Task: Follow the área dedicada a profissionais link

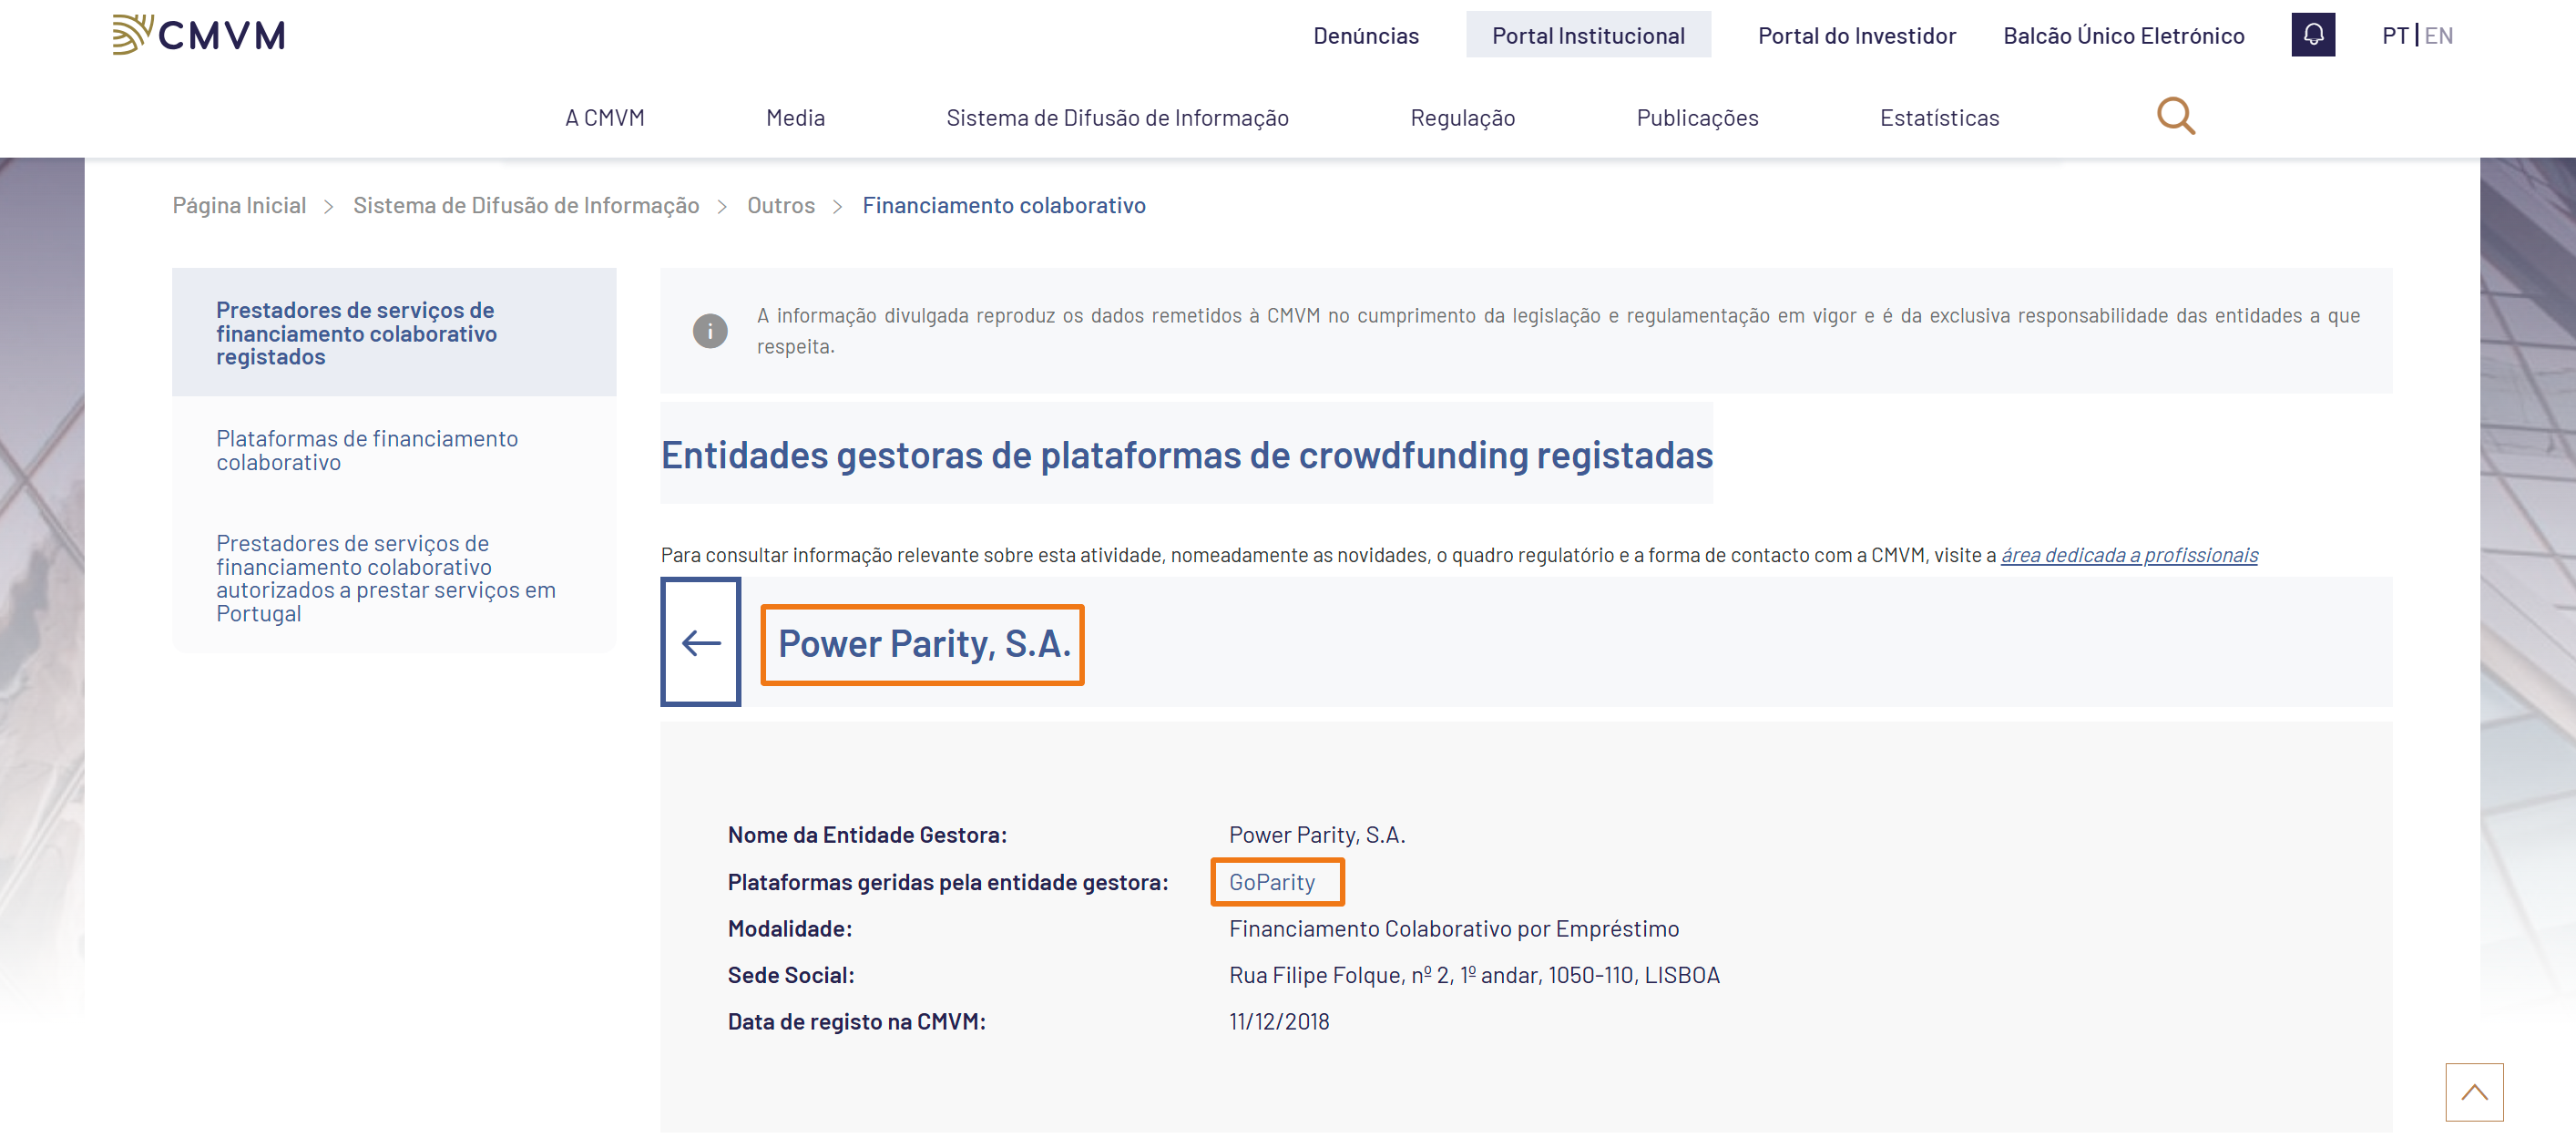Action: coord(2129,555)
